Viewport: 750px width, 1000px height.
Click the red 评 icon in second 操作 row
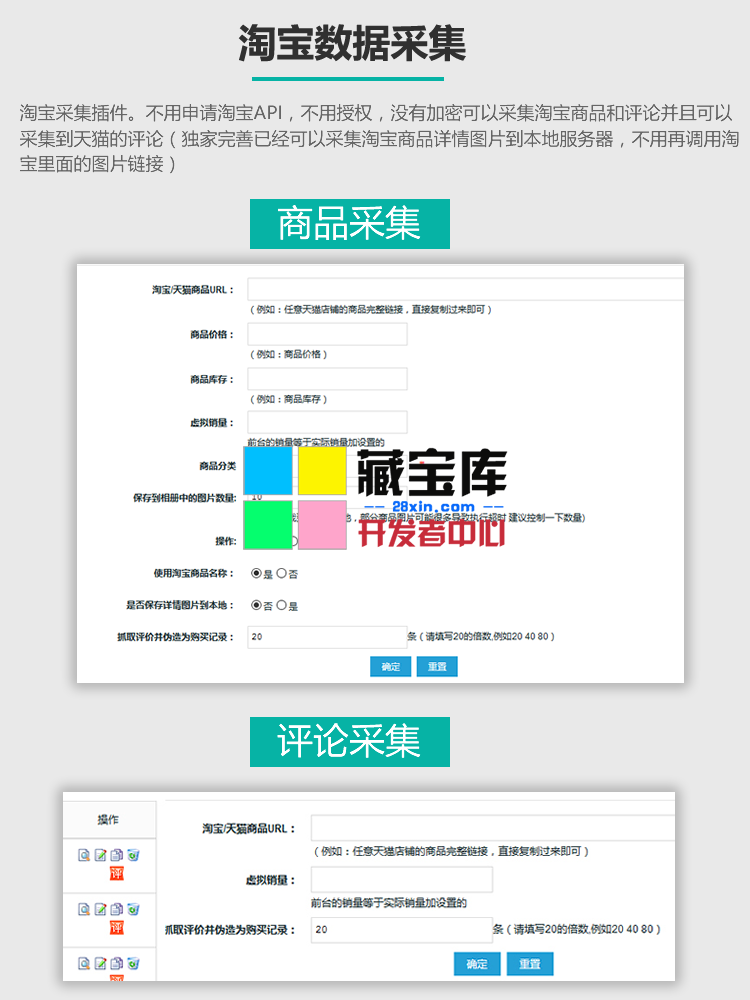pyautogui.click(x=117, y=927)
